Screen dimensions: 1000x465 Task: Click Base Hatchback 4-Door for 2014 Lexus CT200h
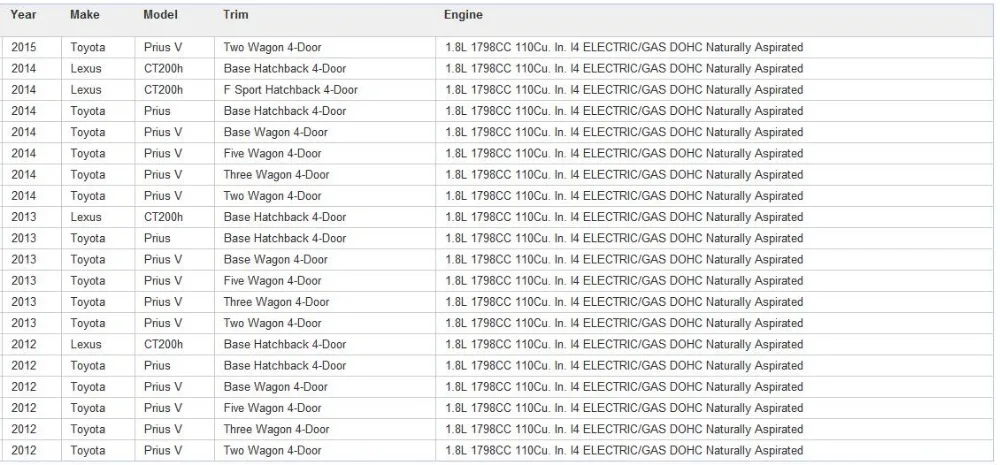click(x=285, y=68)
